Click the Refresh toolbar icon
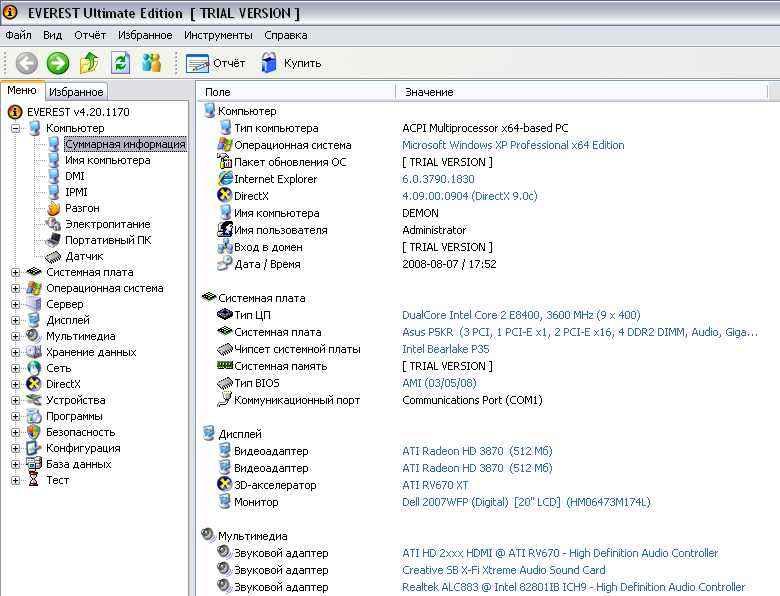The image size is (780, 596). click(120, 63)
